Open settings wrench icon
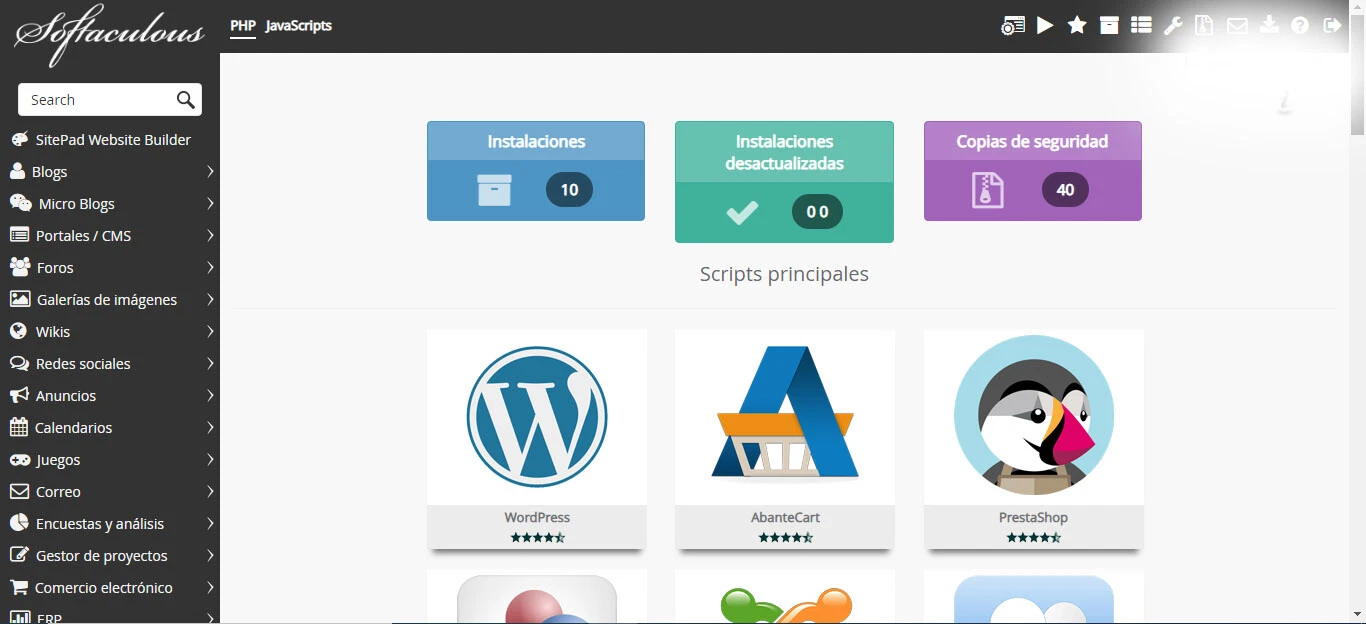The height and width of the screenshot is (624, 1366). click(x=1173, y=26)
